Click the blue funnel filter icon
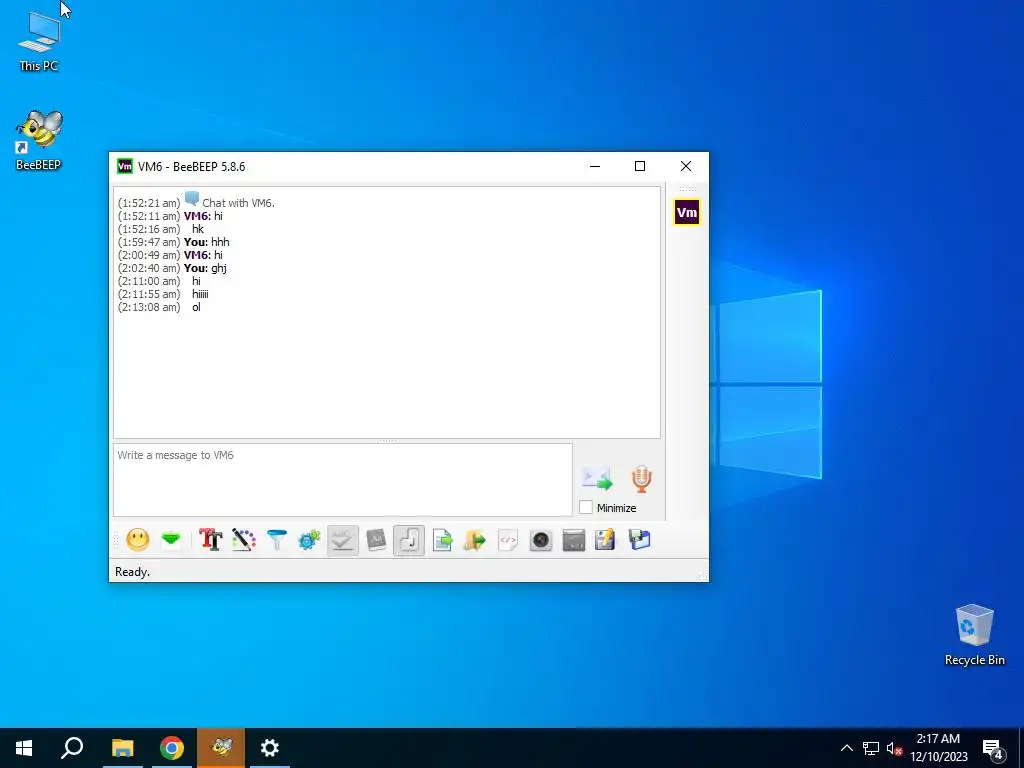 277,540
